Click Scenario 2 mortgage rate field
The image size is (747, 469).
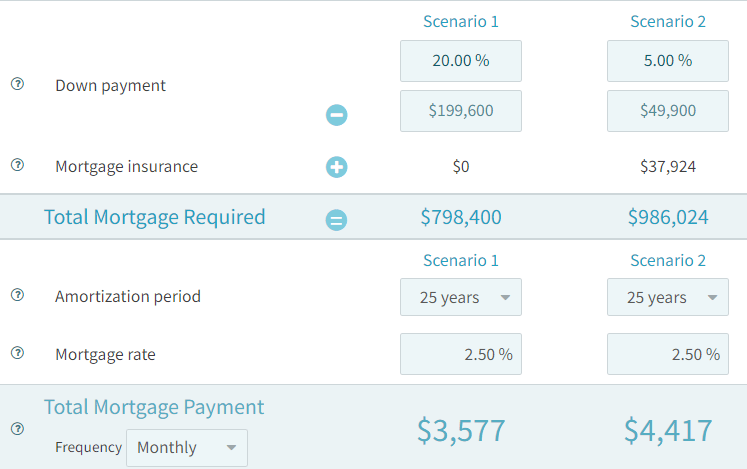click(667, 354)
